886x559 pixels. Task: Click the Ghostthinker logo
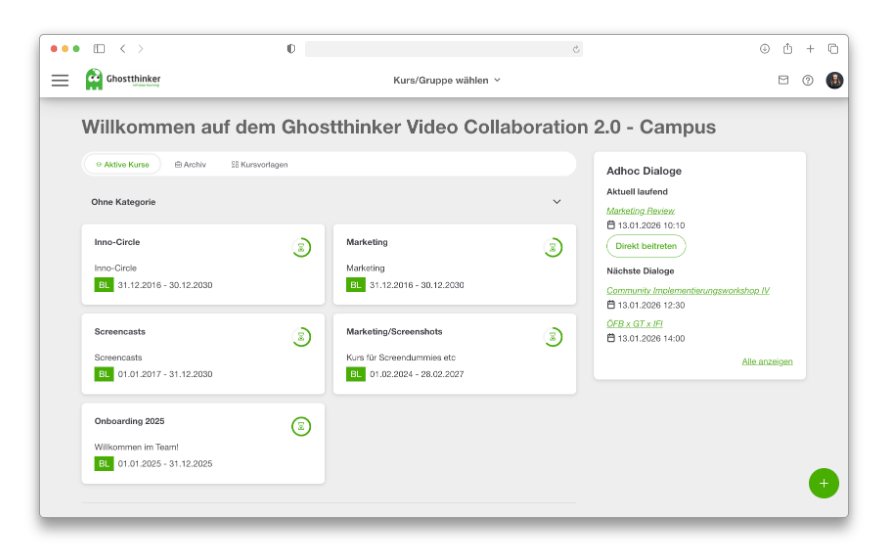[123, 79]
